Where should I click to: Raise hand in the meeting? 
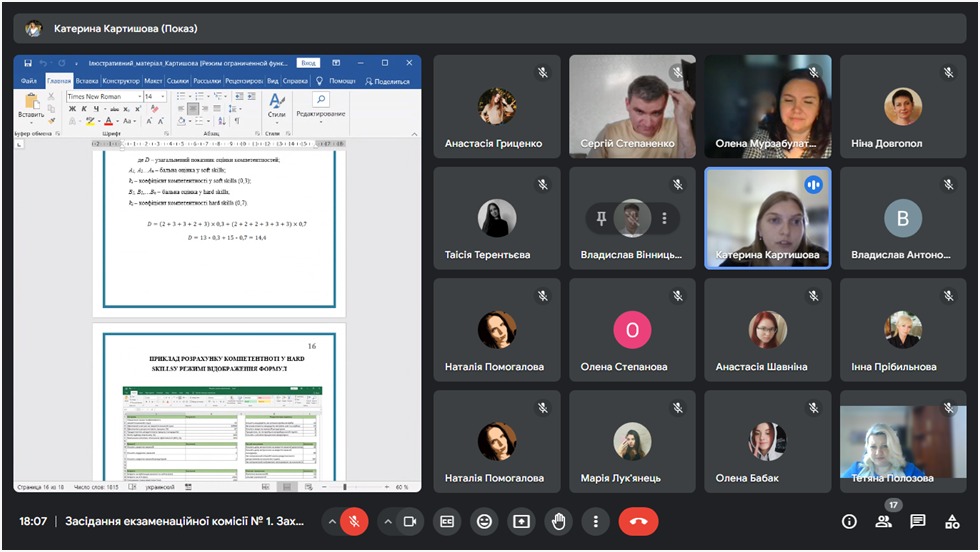tap(558, 521)
